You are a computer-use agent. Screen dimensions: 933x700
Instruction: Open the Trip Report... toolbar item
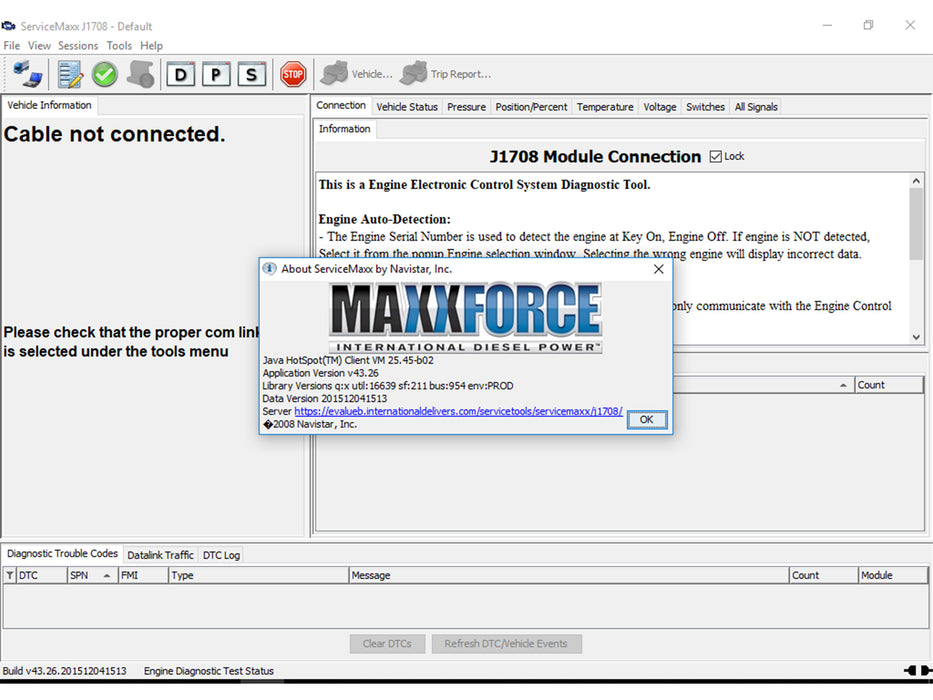(x=446, y=74)
